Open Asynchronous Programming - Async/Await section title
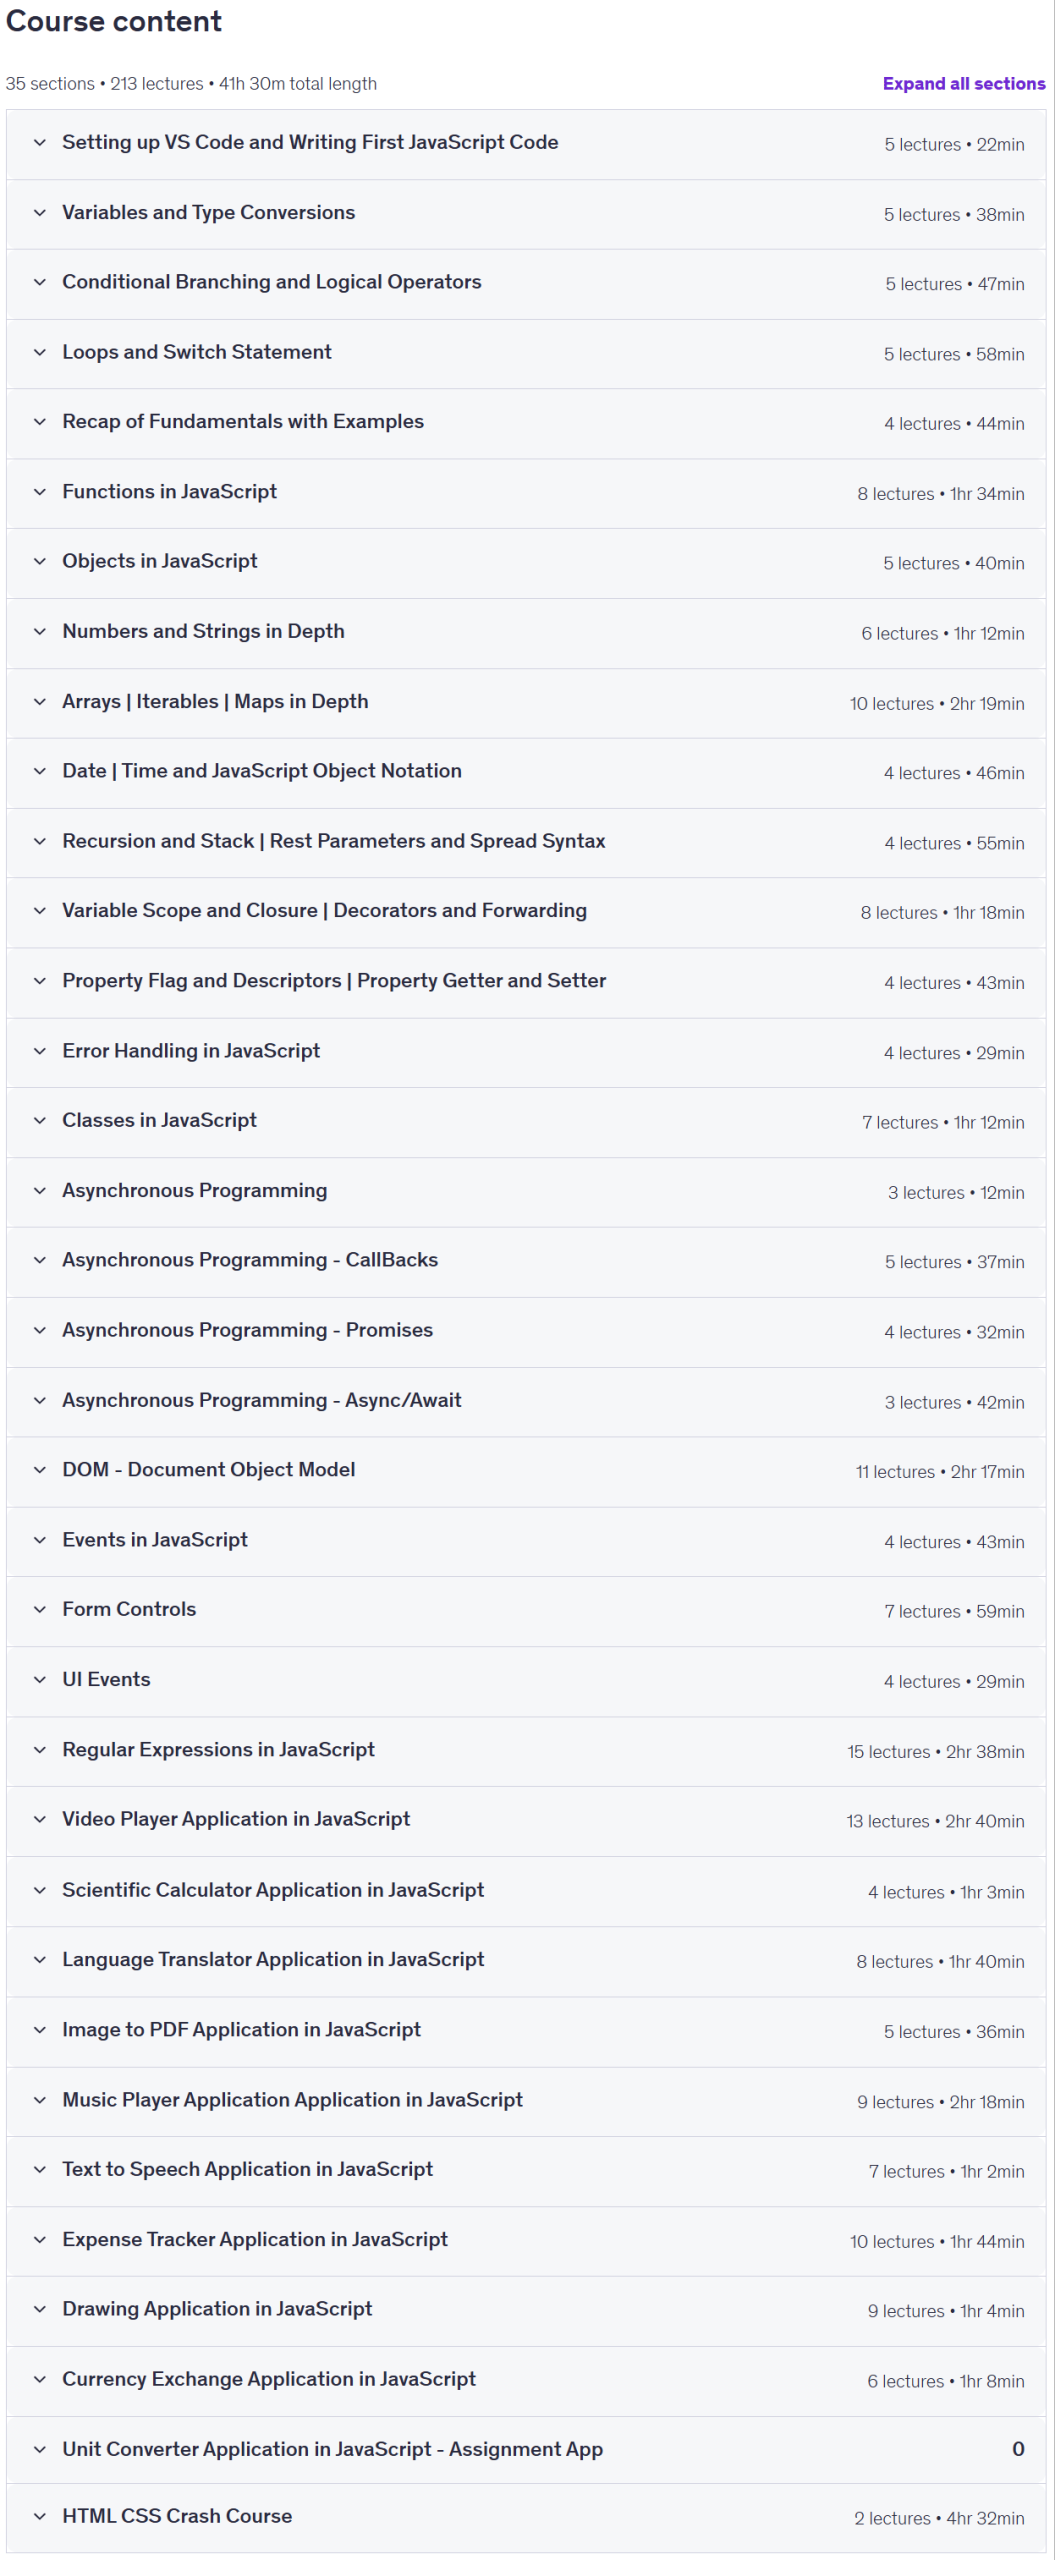This screenshot has width=1055, height=2560. 262,1400
